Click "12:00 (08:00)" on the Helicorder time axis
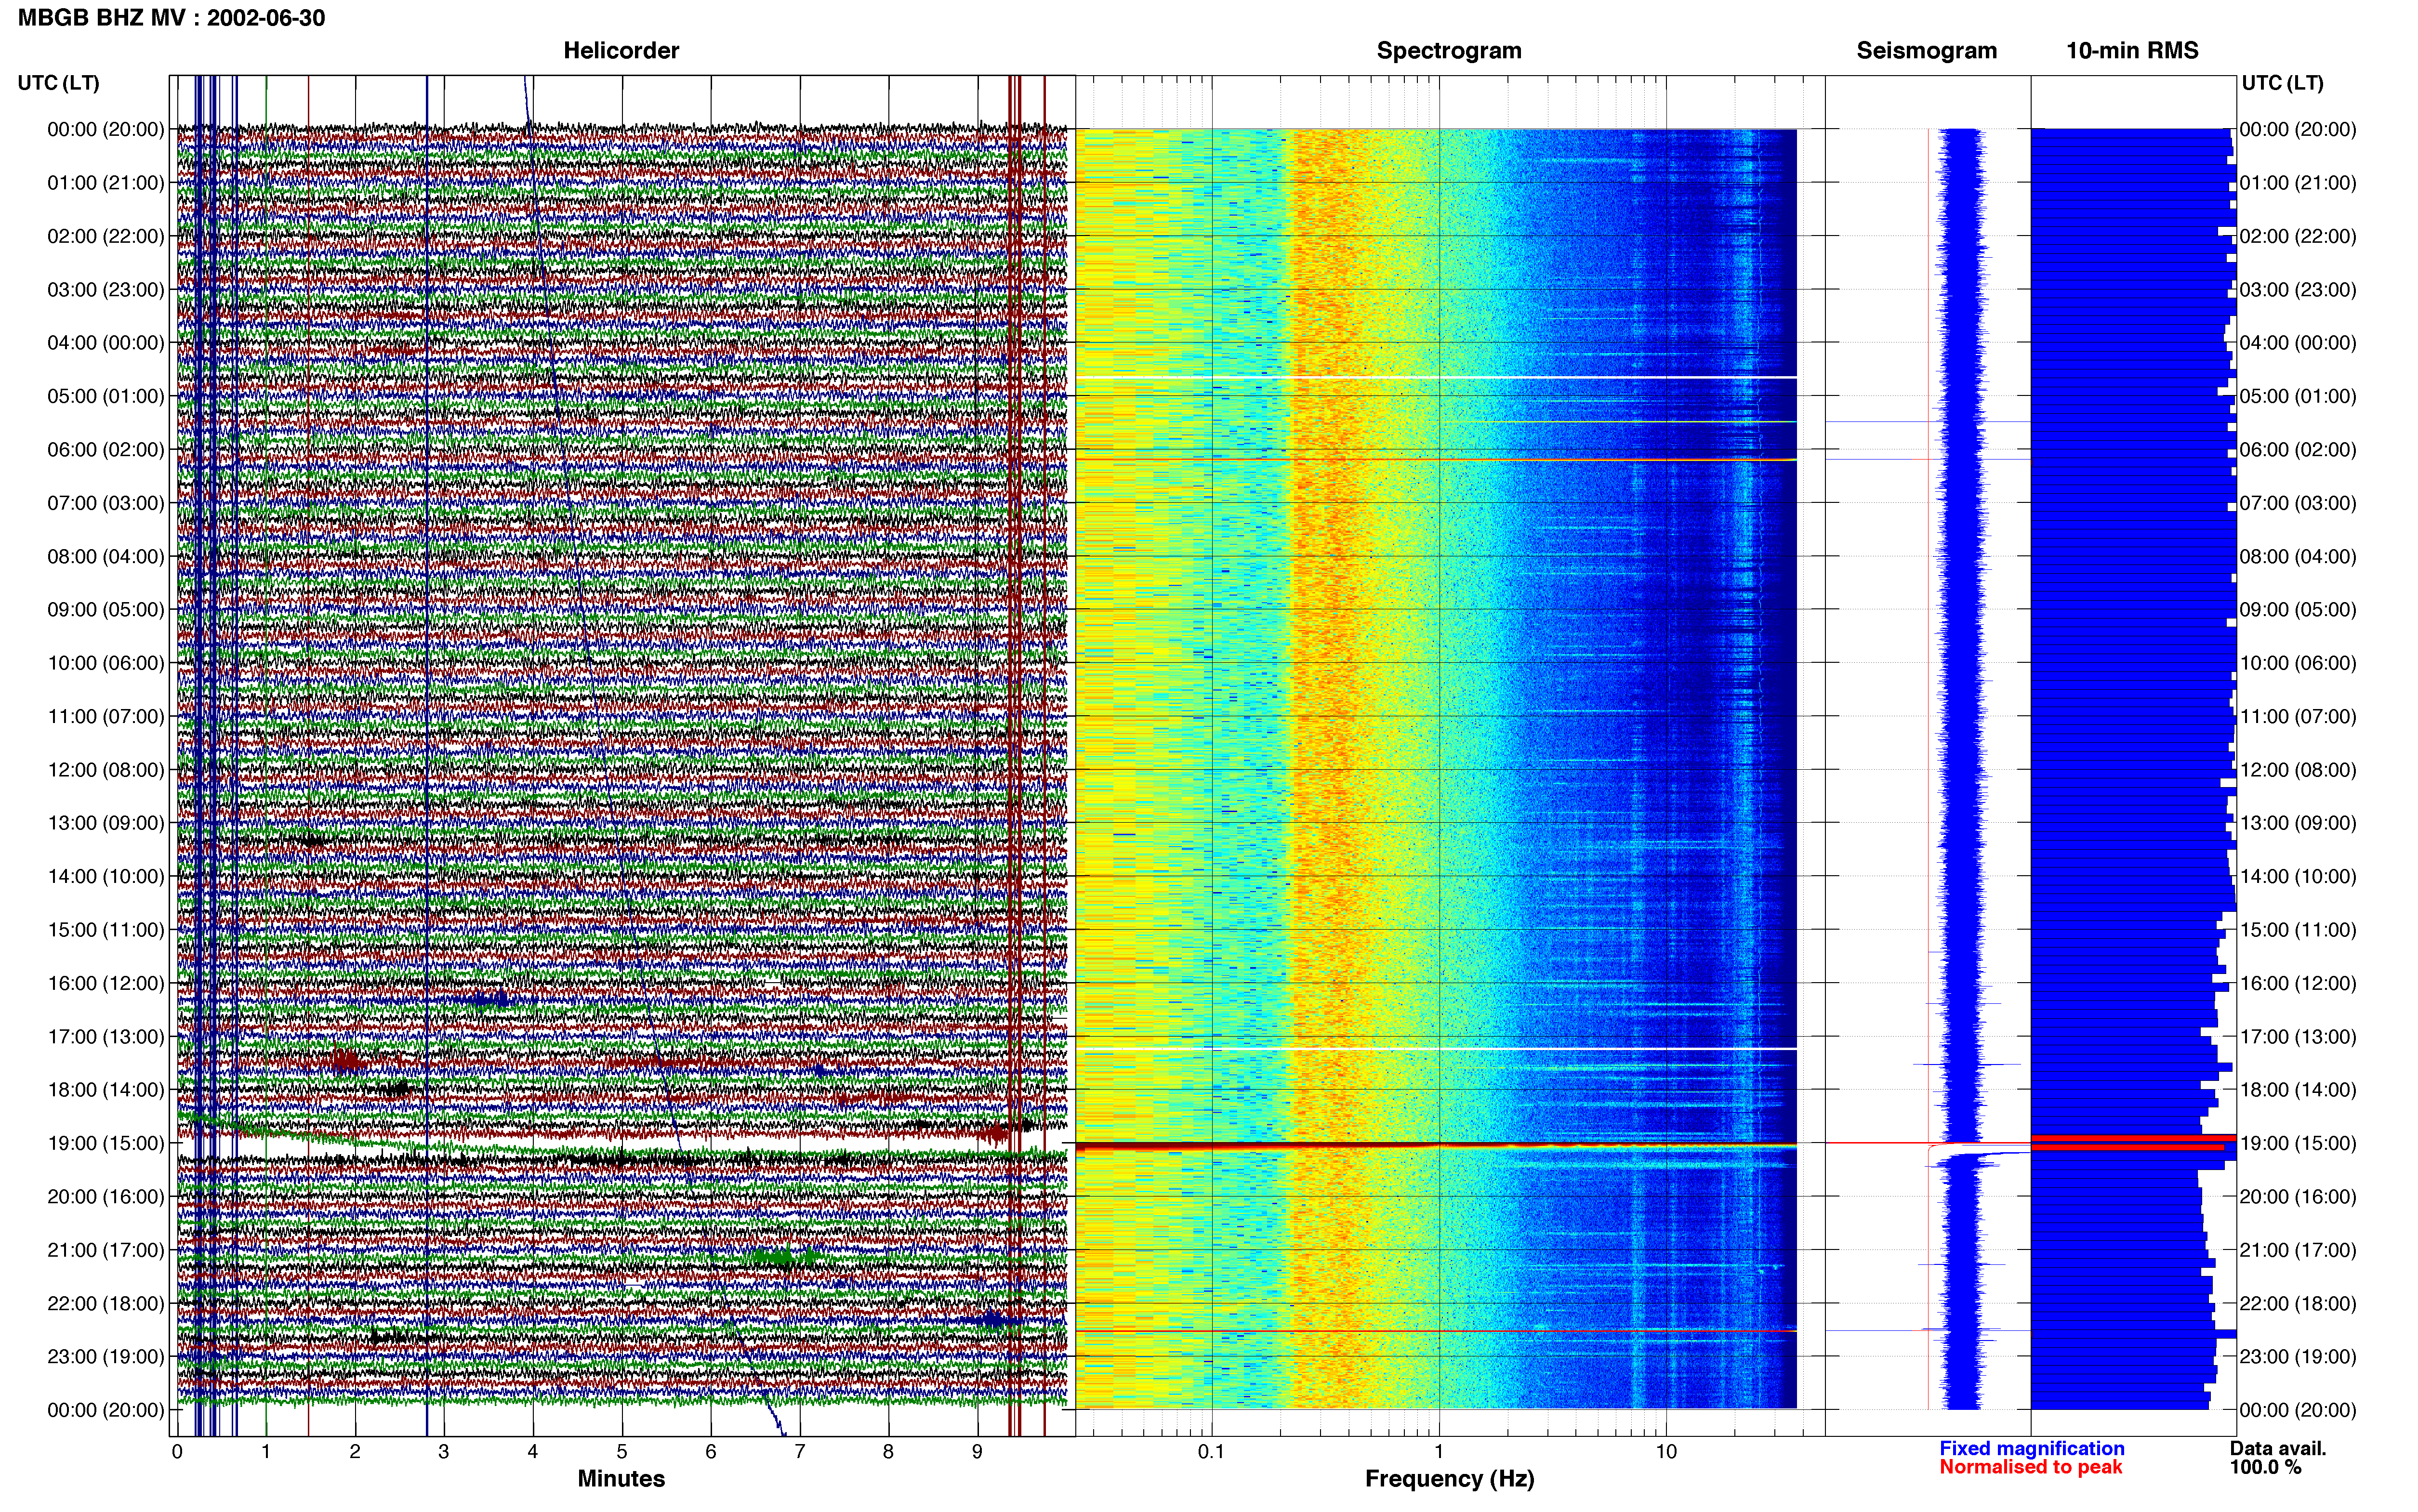2418x1512 pixels. (x=106, y=770)
